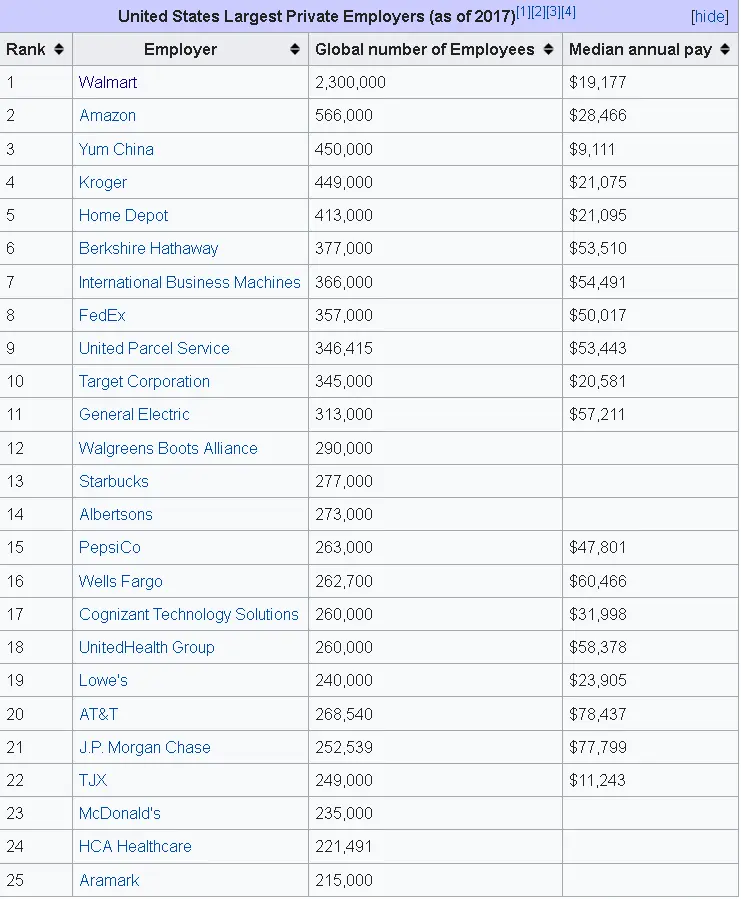Open citation reference 1
The image size is (741, 900).
(523, 12)
